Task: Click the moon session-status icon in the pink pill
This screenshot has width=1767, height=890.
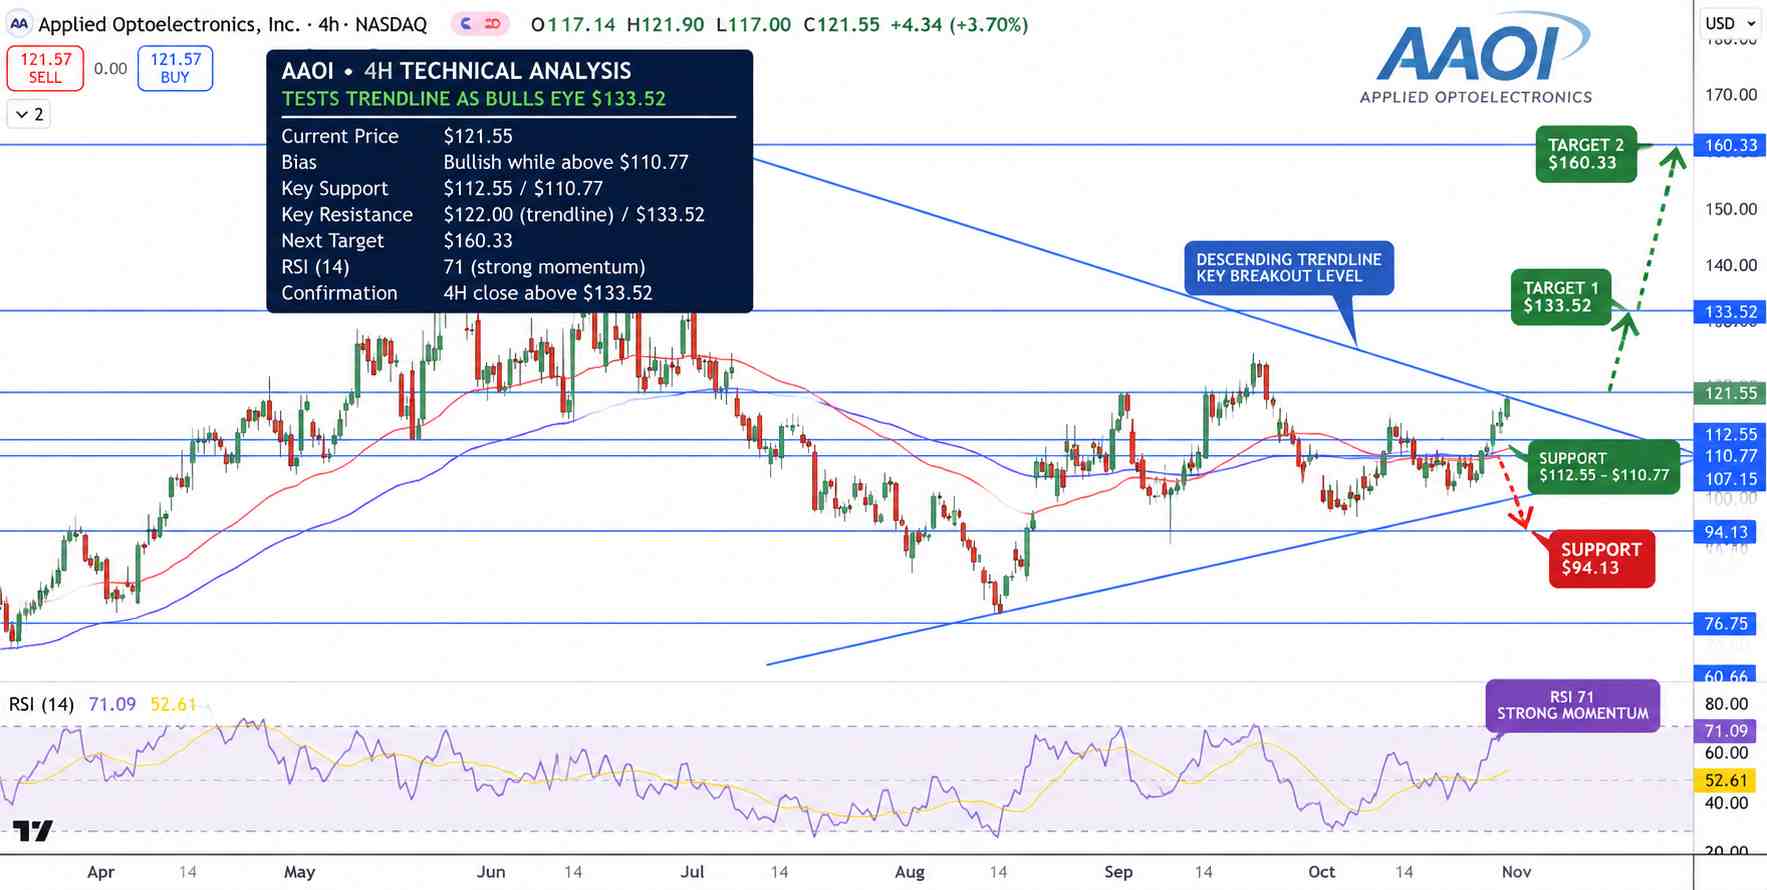Action: pos(466,24)
